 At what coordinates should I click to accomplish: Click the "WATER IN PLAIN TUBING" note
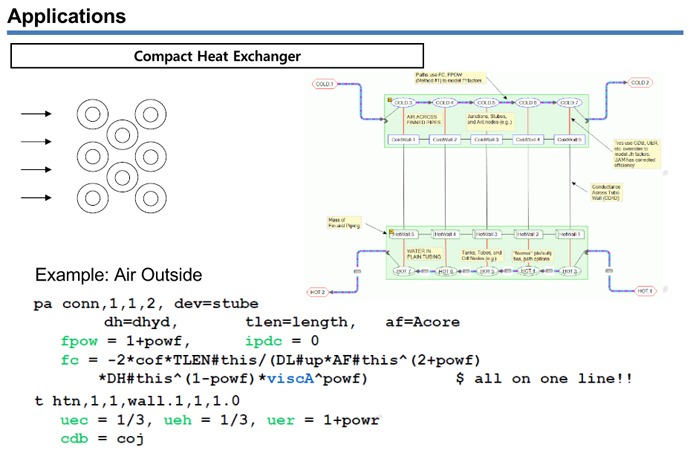pyautogui.click(x=424, y=254)
